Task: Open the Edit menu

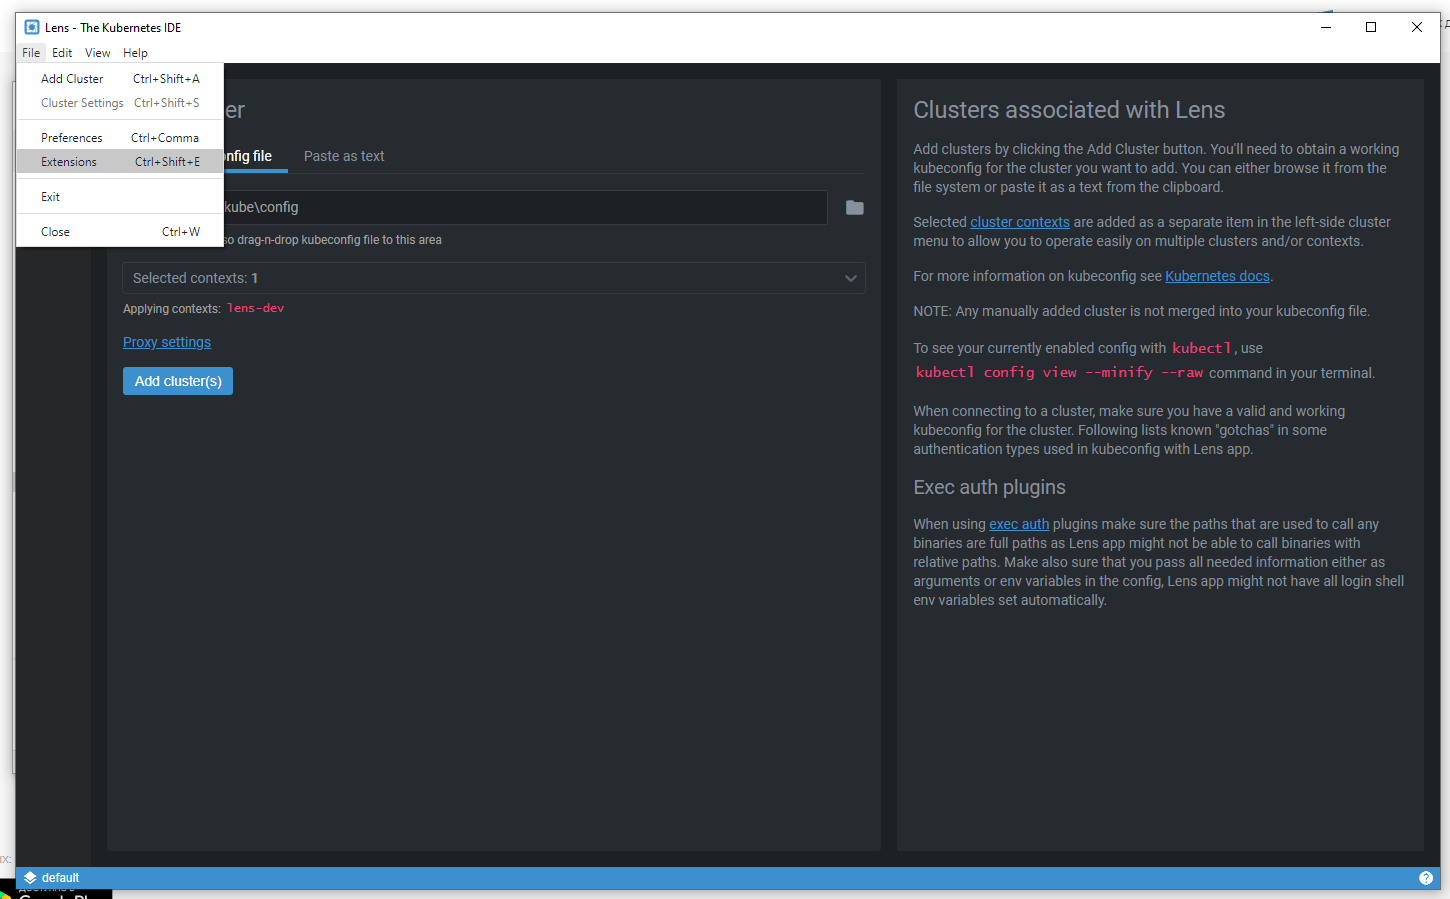Action: click(x=62, y=52)
